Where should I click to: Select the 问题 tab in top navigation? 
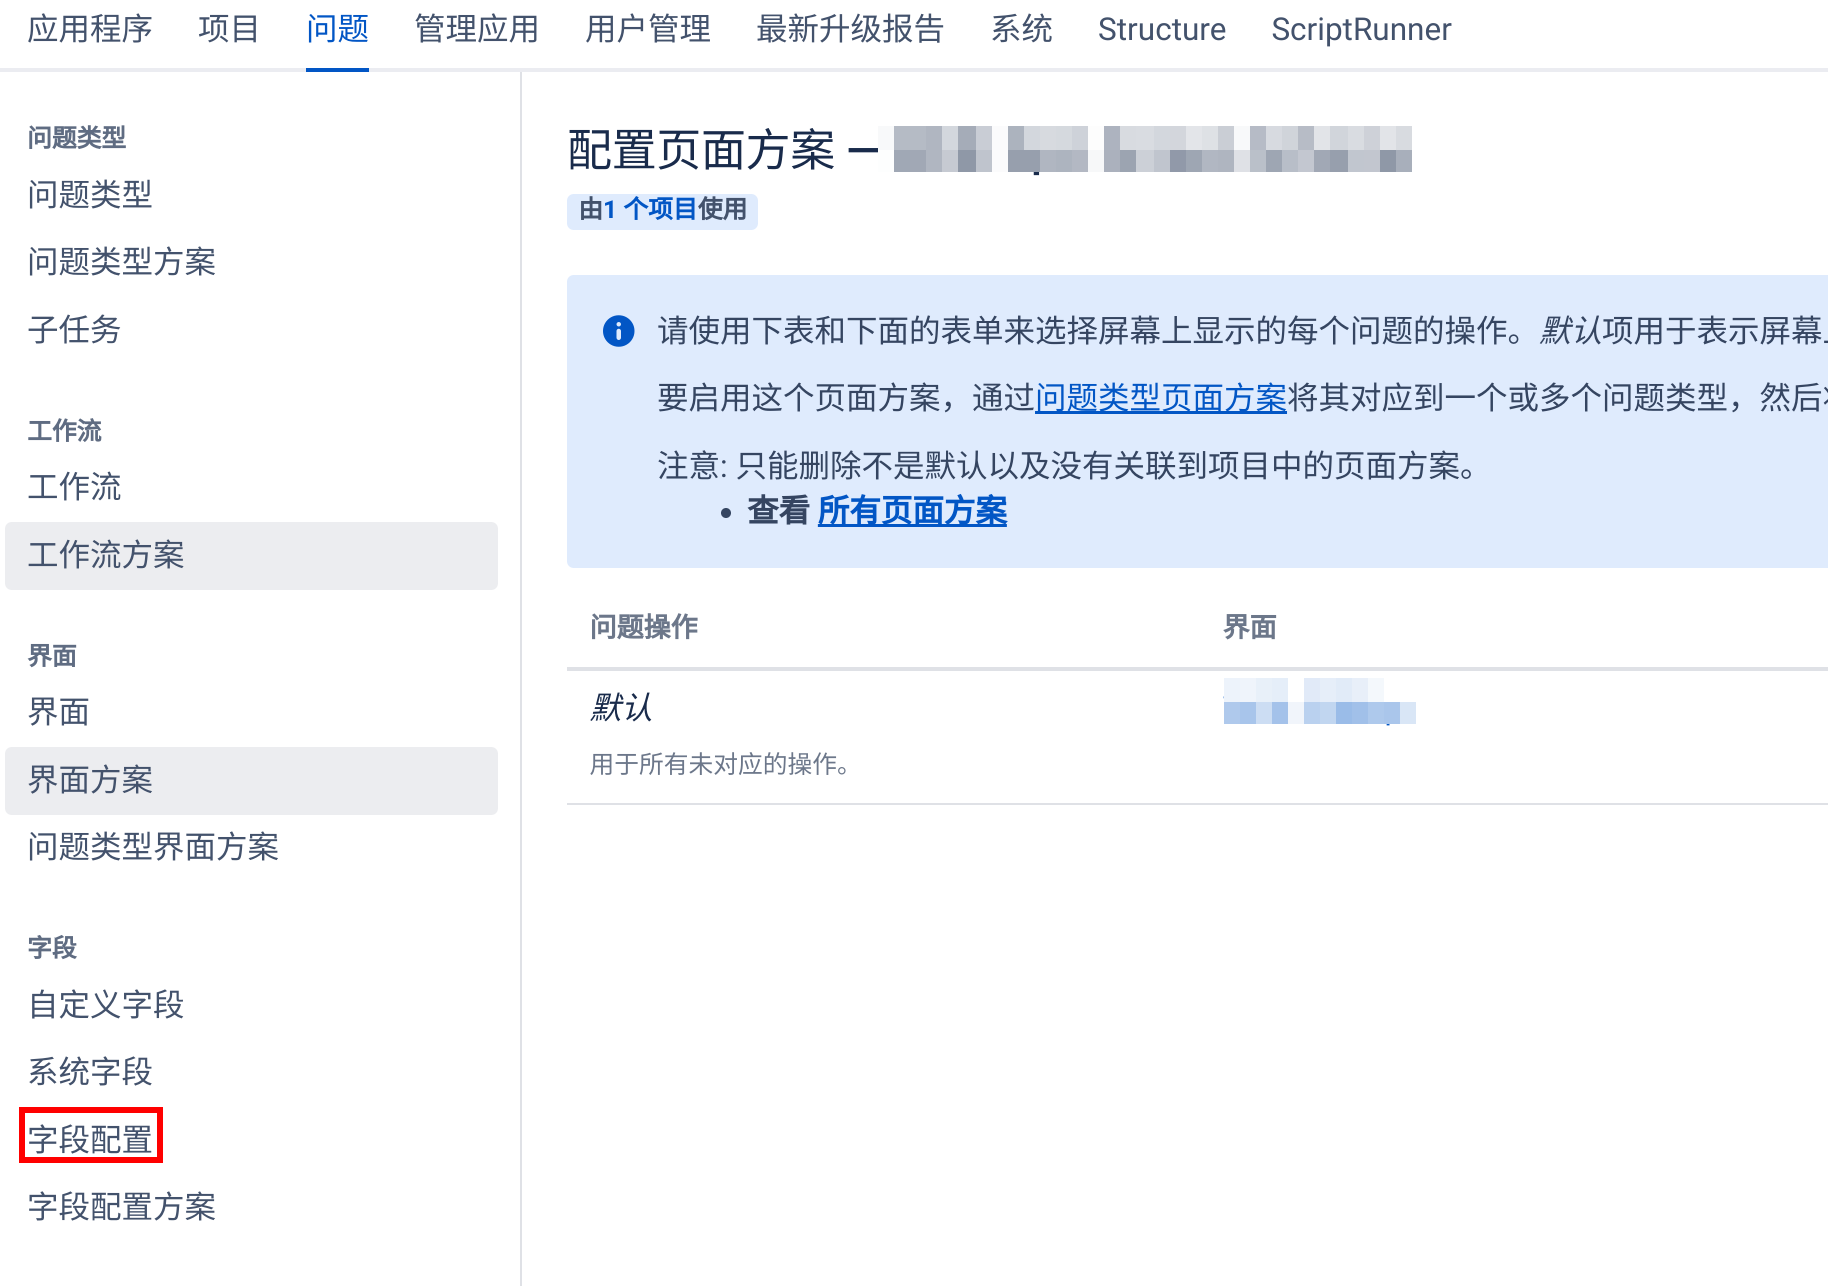pos(337,29)
